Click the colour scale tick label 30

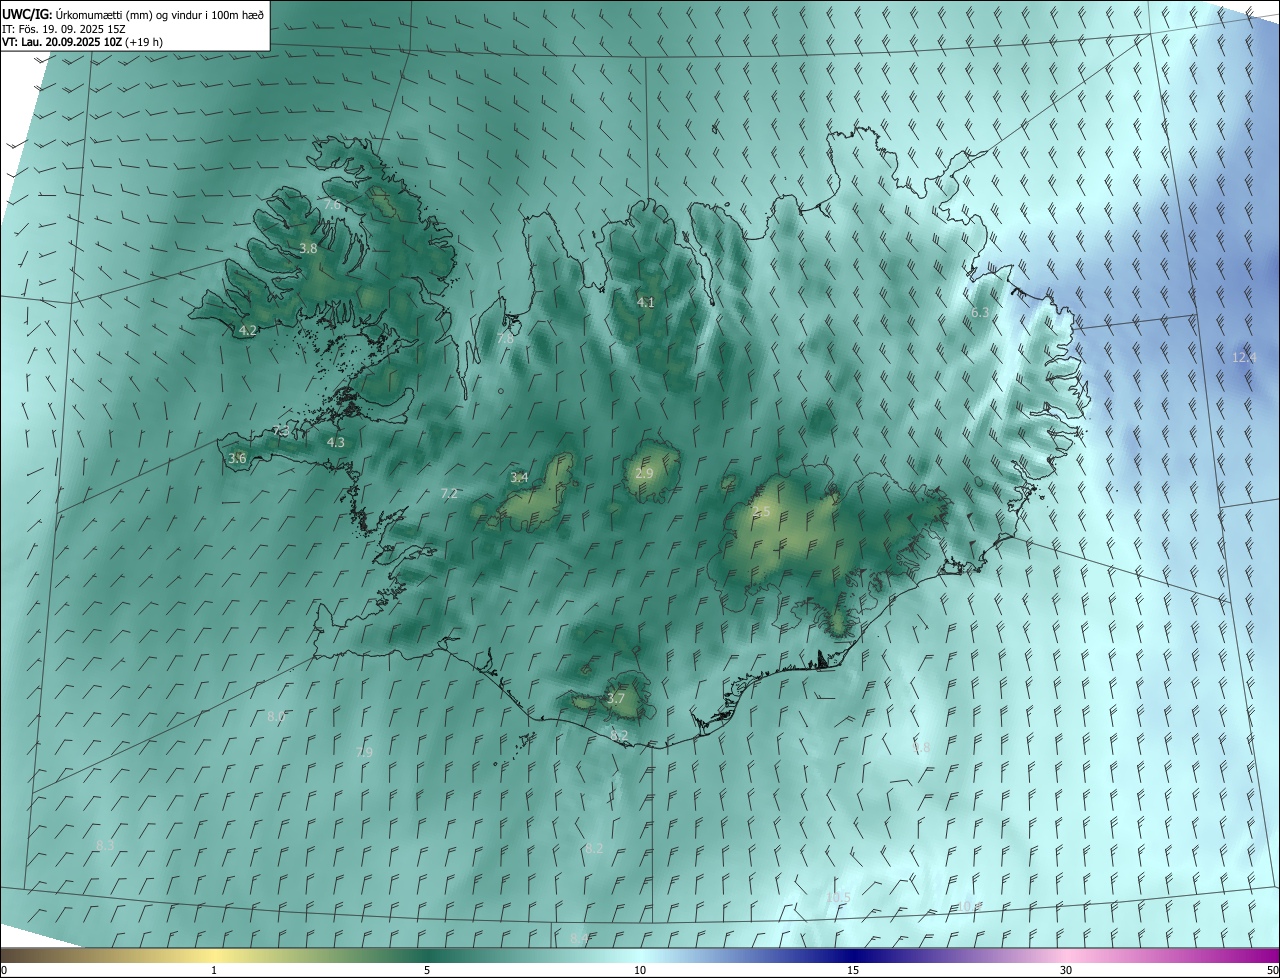tap(1066, 970)
